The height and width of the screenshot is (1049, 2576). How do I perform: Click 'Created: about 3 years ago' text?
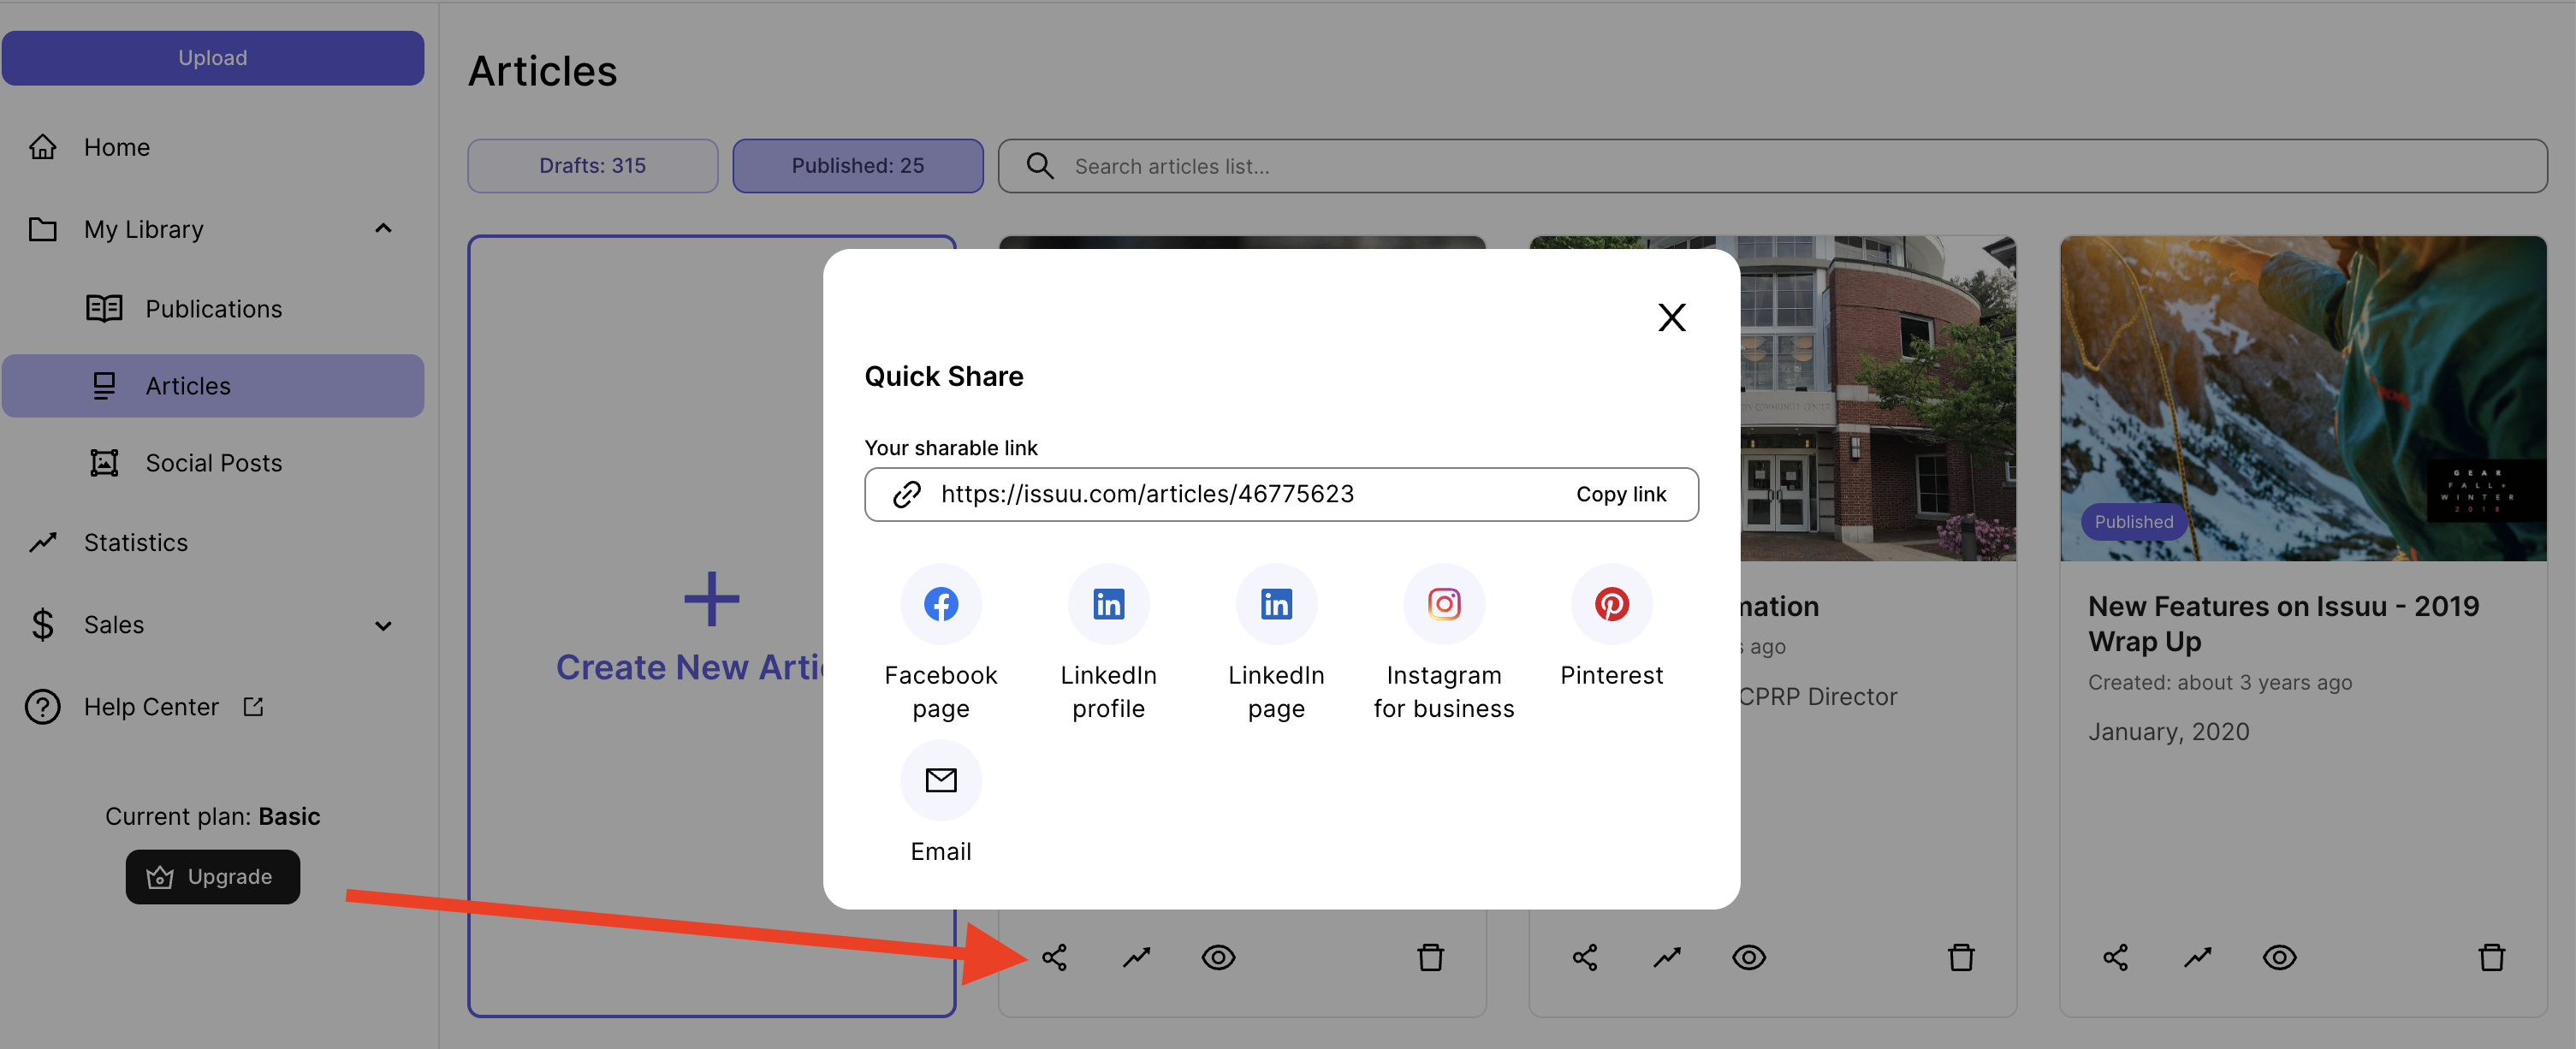(x=2219, y=682)
